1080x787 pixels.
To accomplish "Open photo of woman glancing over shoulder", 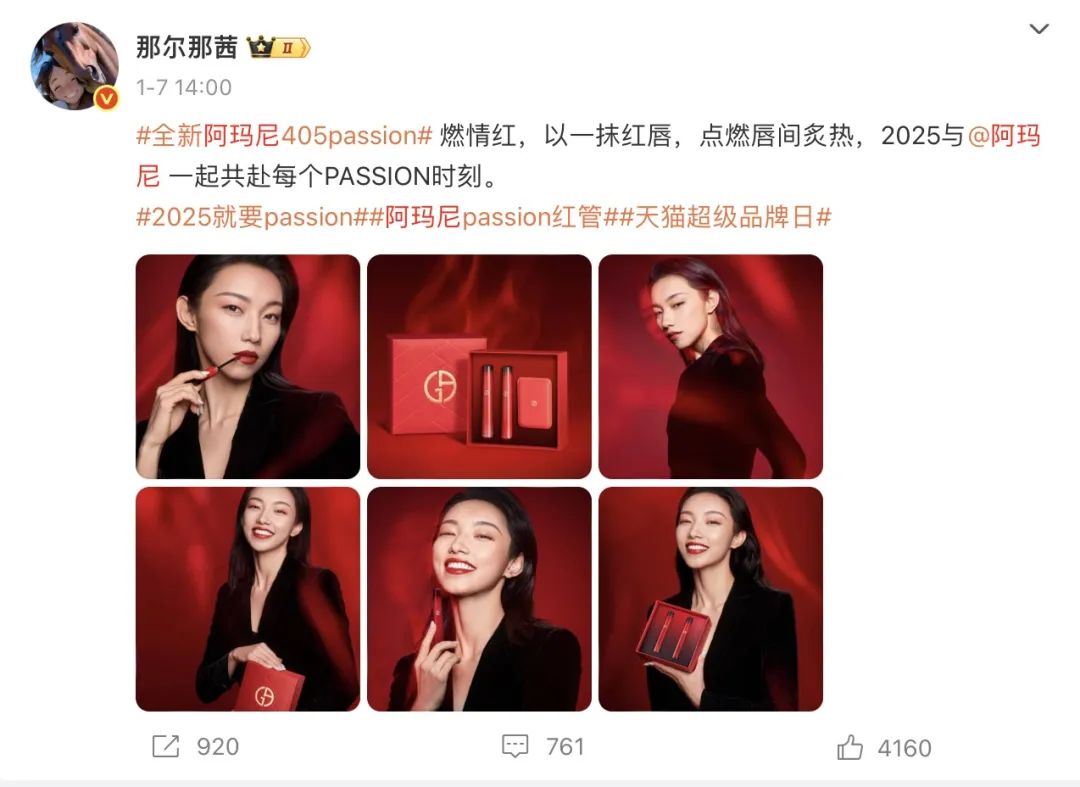I will [x=711, y=366].
